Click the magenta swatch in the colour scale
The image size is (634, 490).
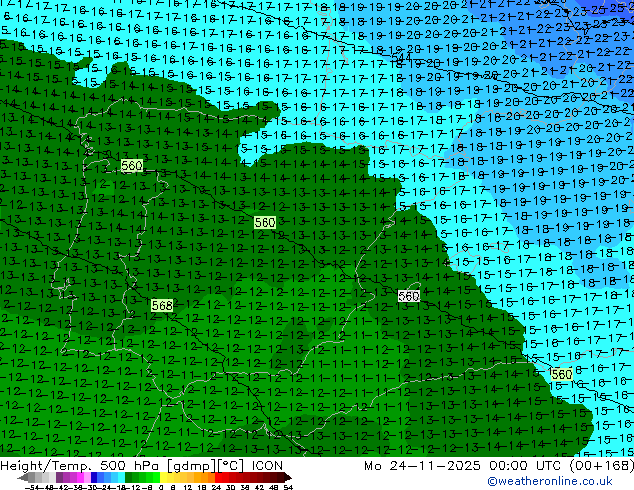pos(80,477)
